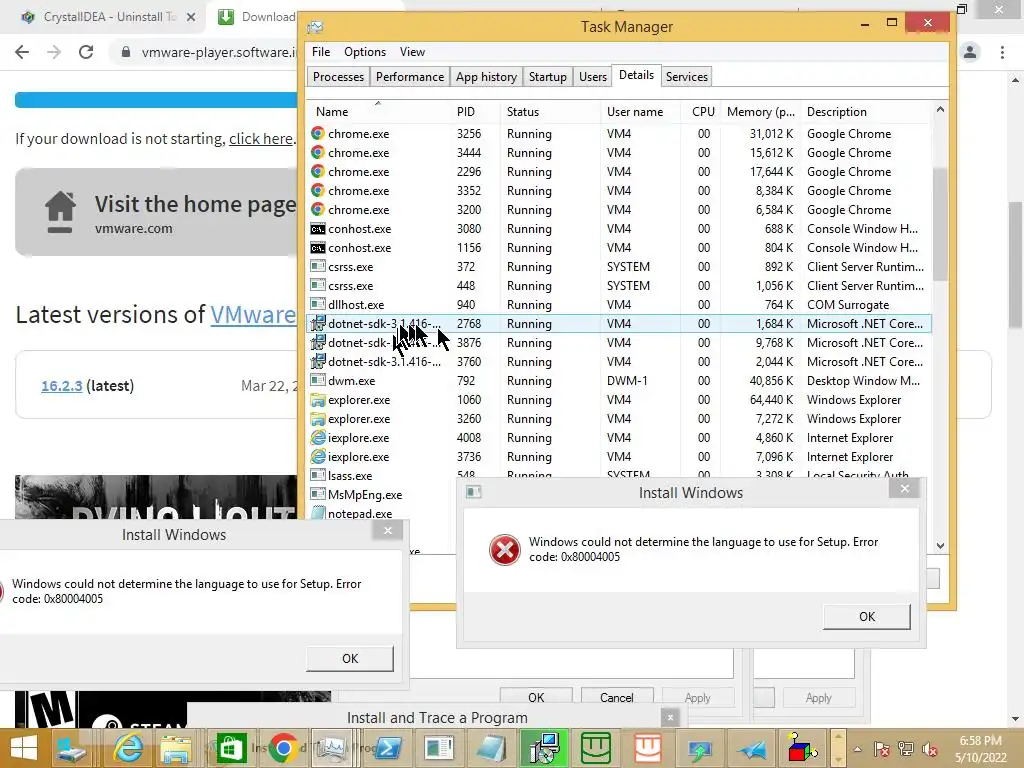1024x768 pixels.
Task: Sort by the Name column header
Action: pos(378,112)
